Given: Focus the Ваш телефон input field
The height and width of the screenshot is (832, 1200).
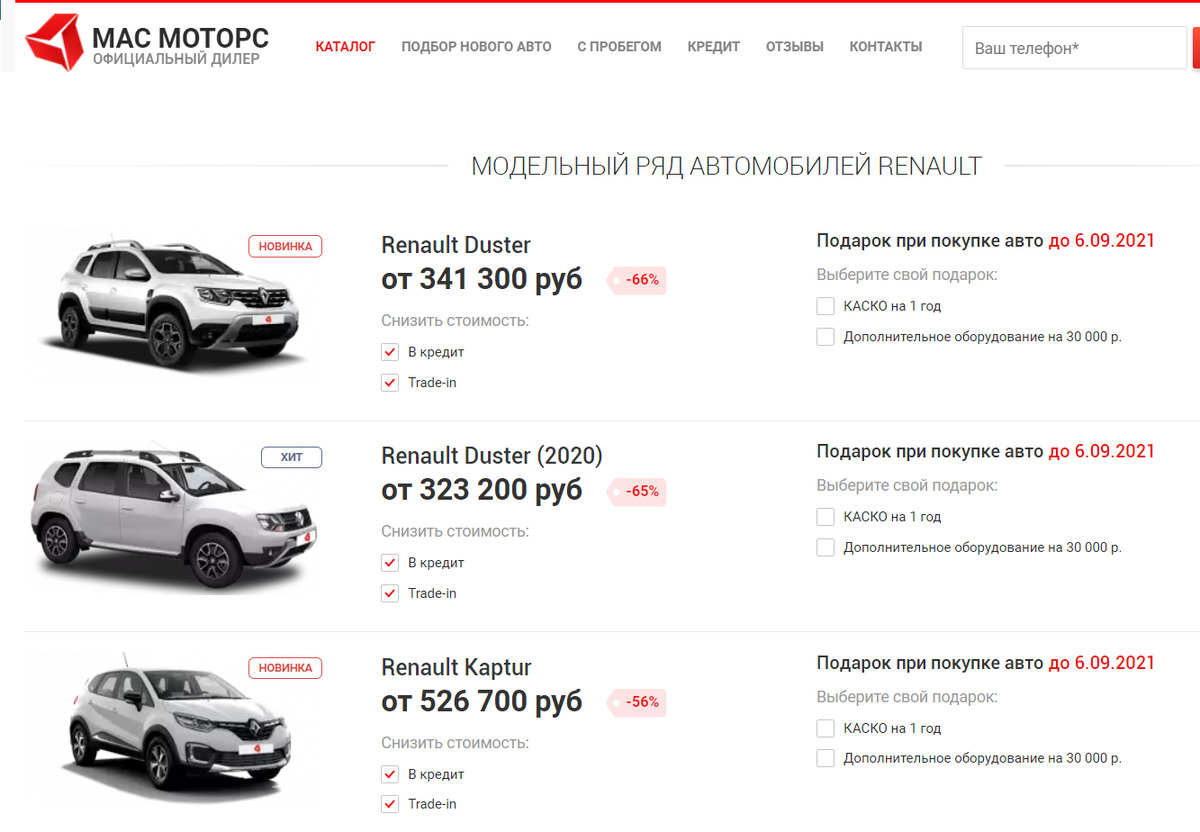Looking at the screenshot, I should 1074,48.
